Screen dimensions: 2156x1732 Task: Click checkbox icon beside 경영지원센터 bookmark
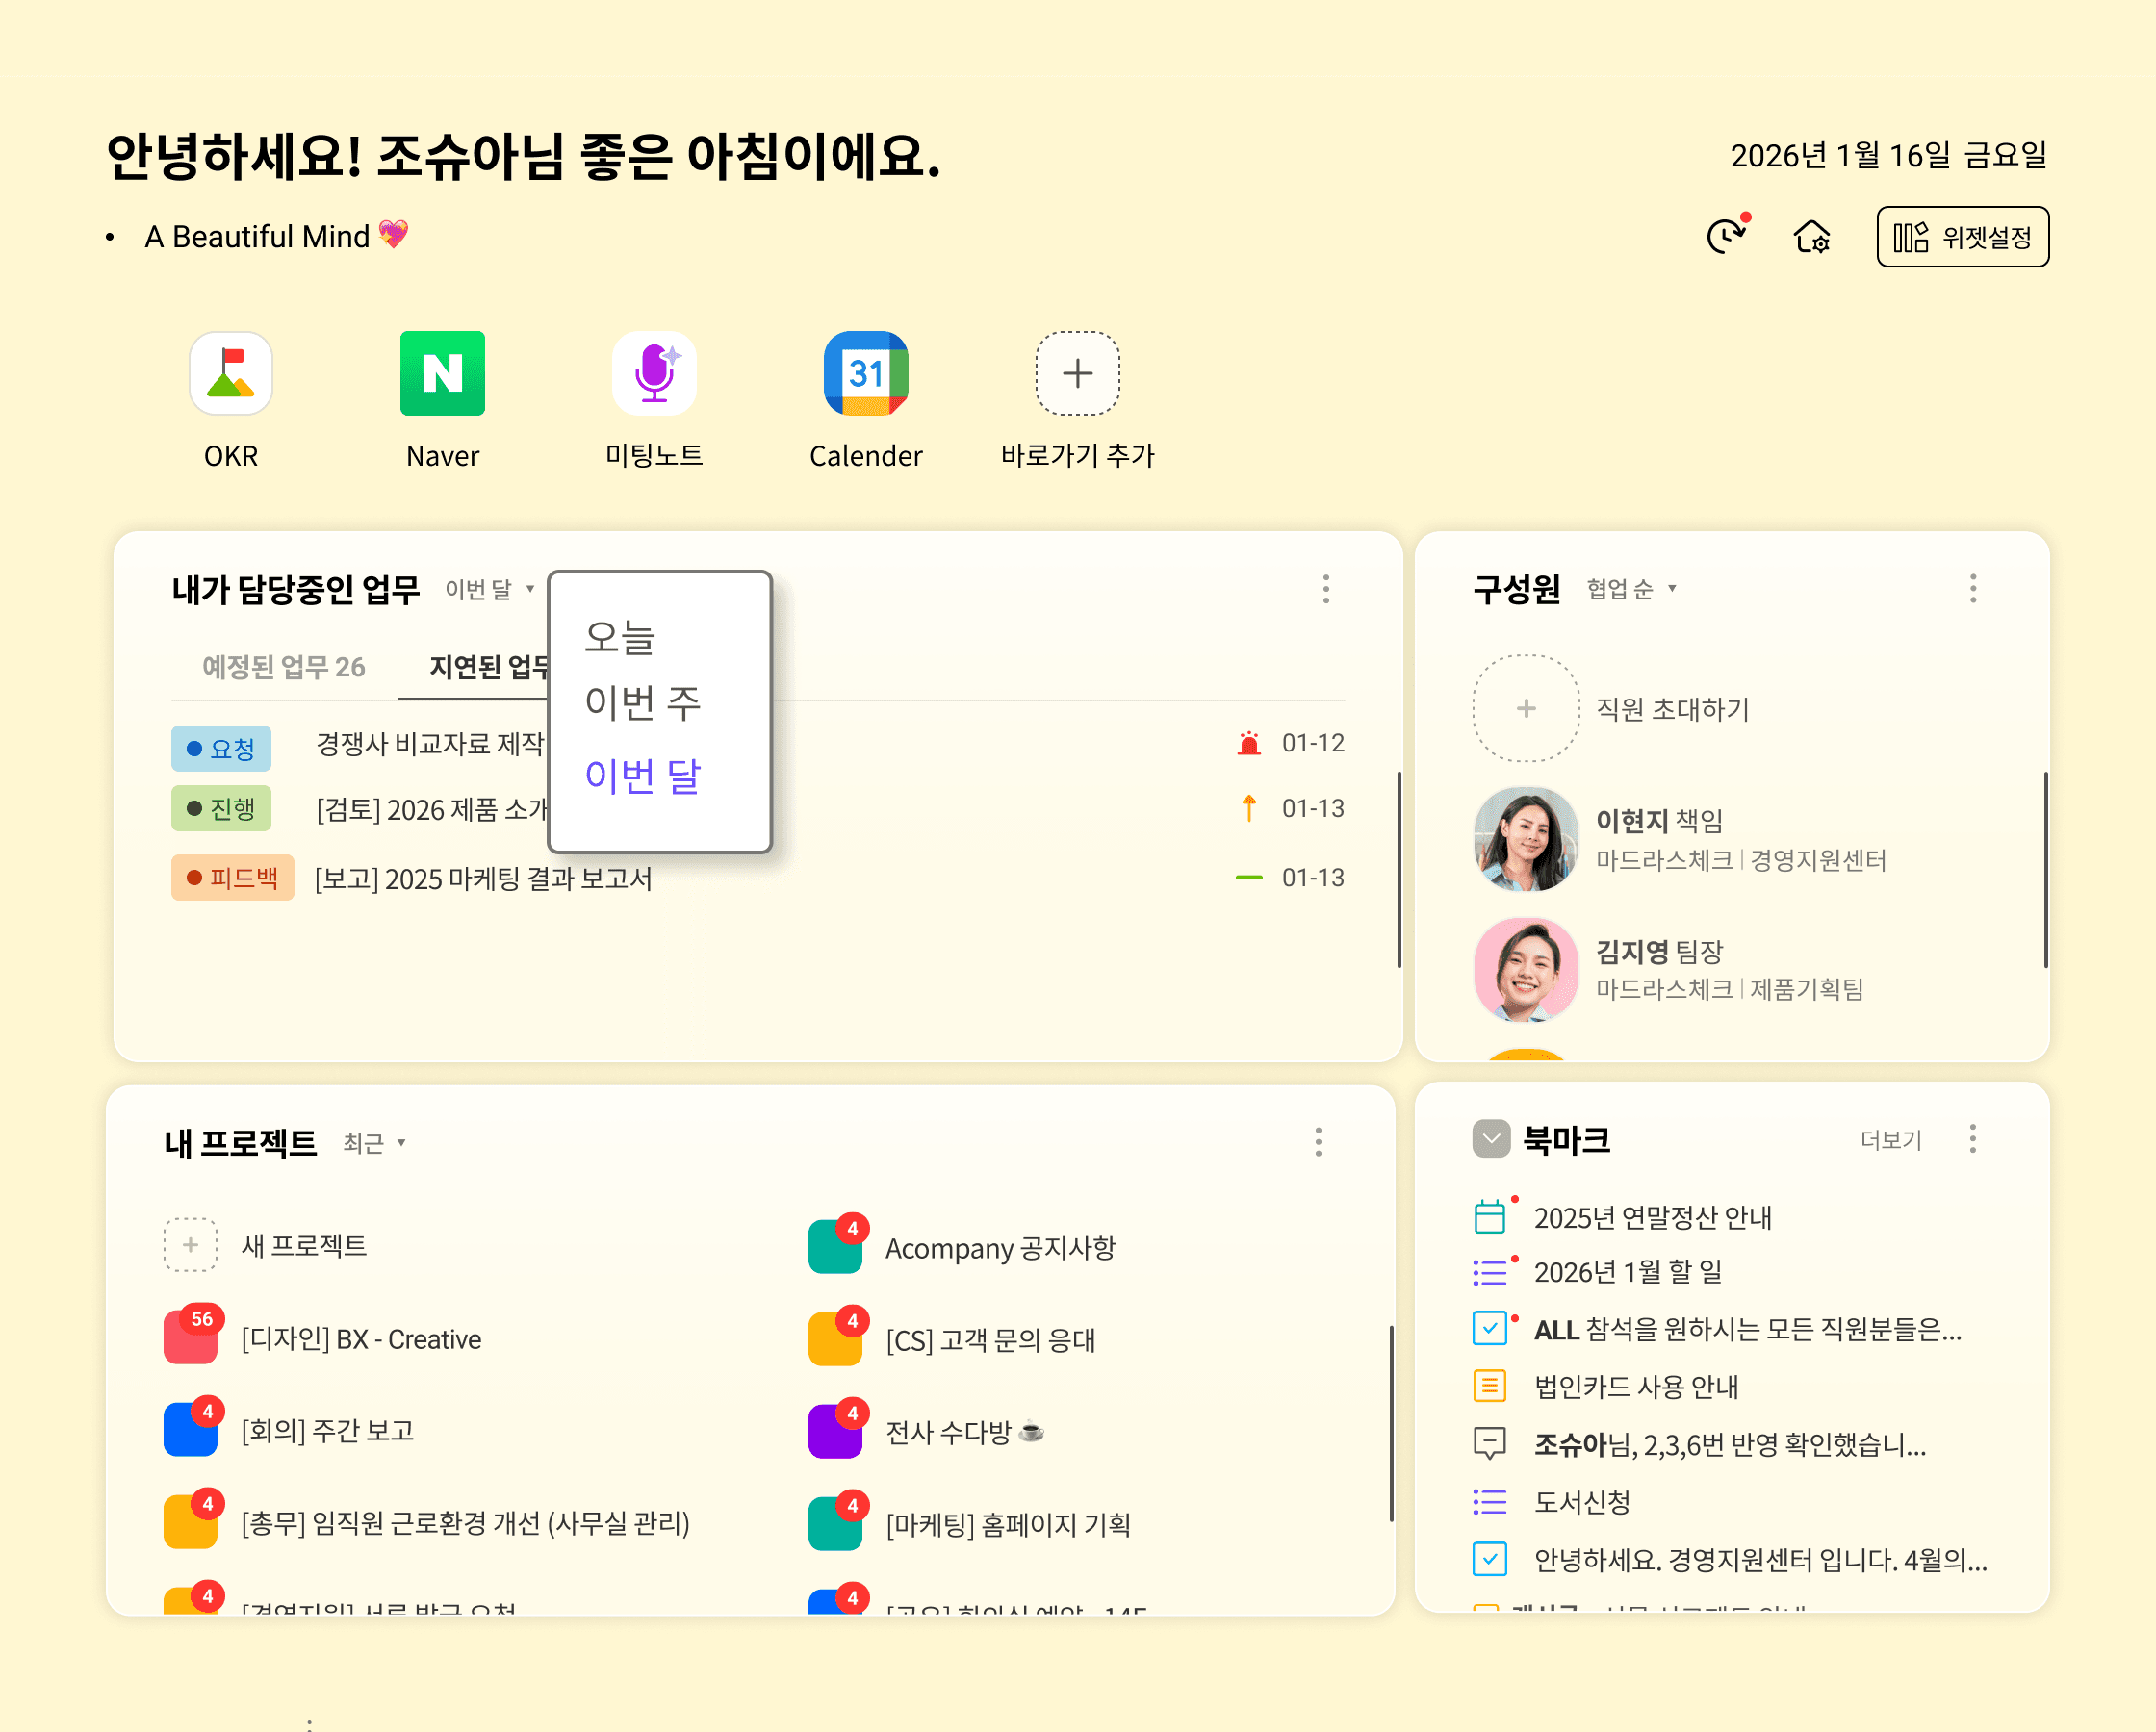coord(1490,1559)
